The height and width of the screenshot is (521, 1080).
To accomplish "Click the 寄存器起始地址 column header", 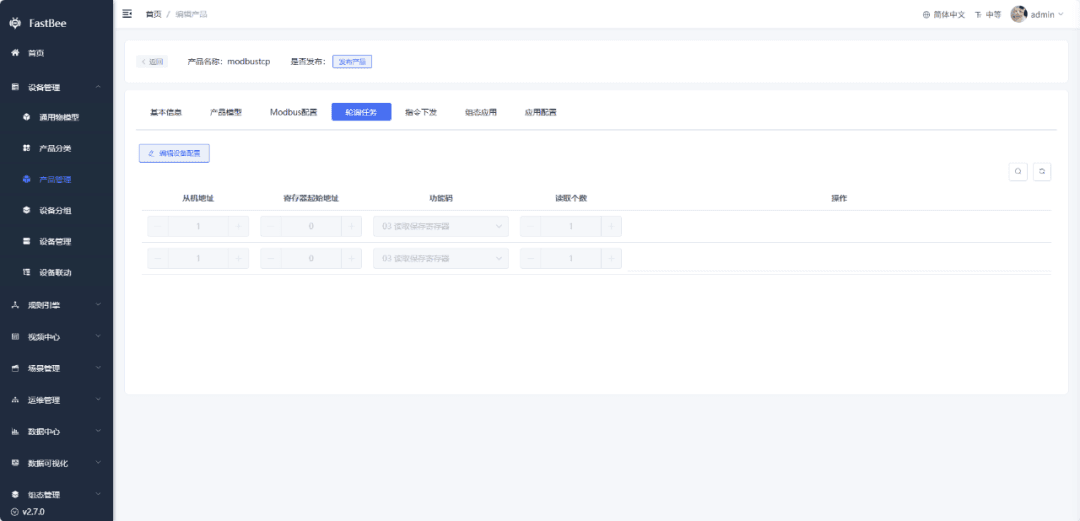I will pyautogui.click(x=311, y=198).
